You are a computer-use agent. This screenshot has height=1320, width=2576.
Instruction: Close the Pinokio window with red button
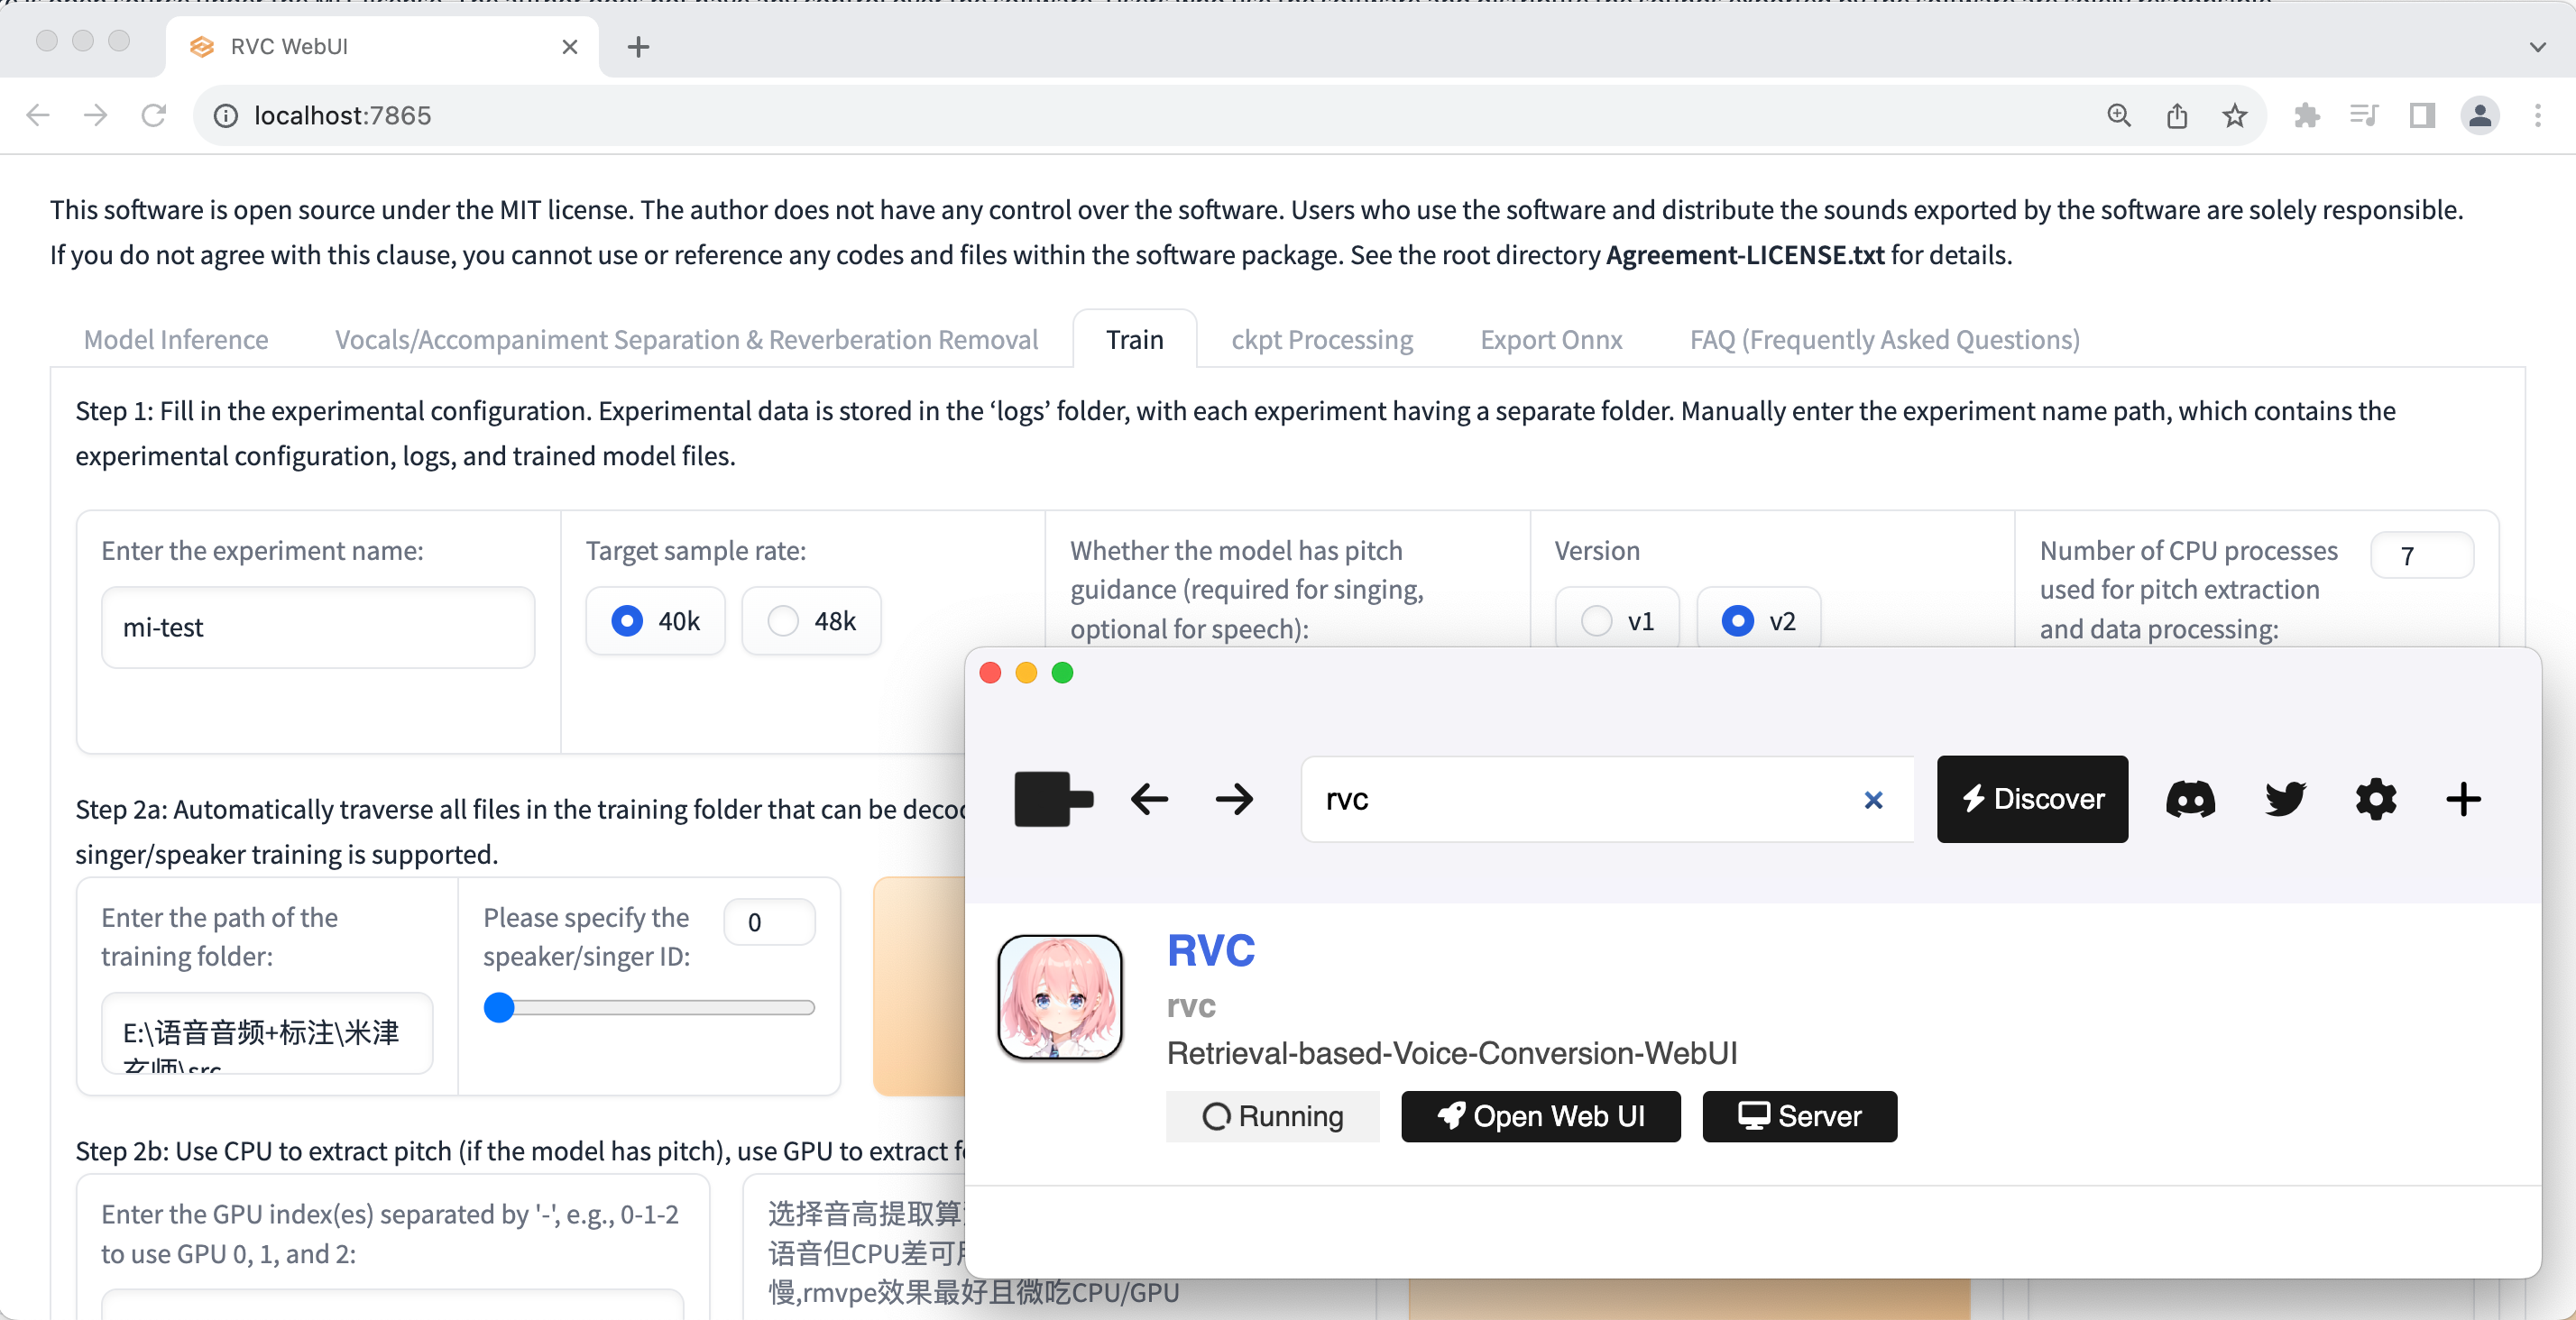point(990,673)
